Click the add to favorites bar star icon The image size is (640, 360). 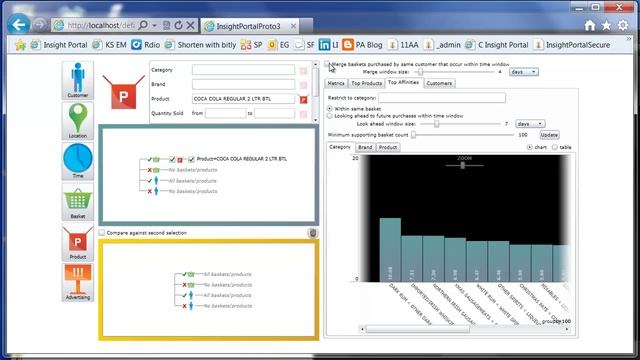tap(20, 45)
